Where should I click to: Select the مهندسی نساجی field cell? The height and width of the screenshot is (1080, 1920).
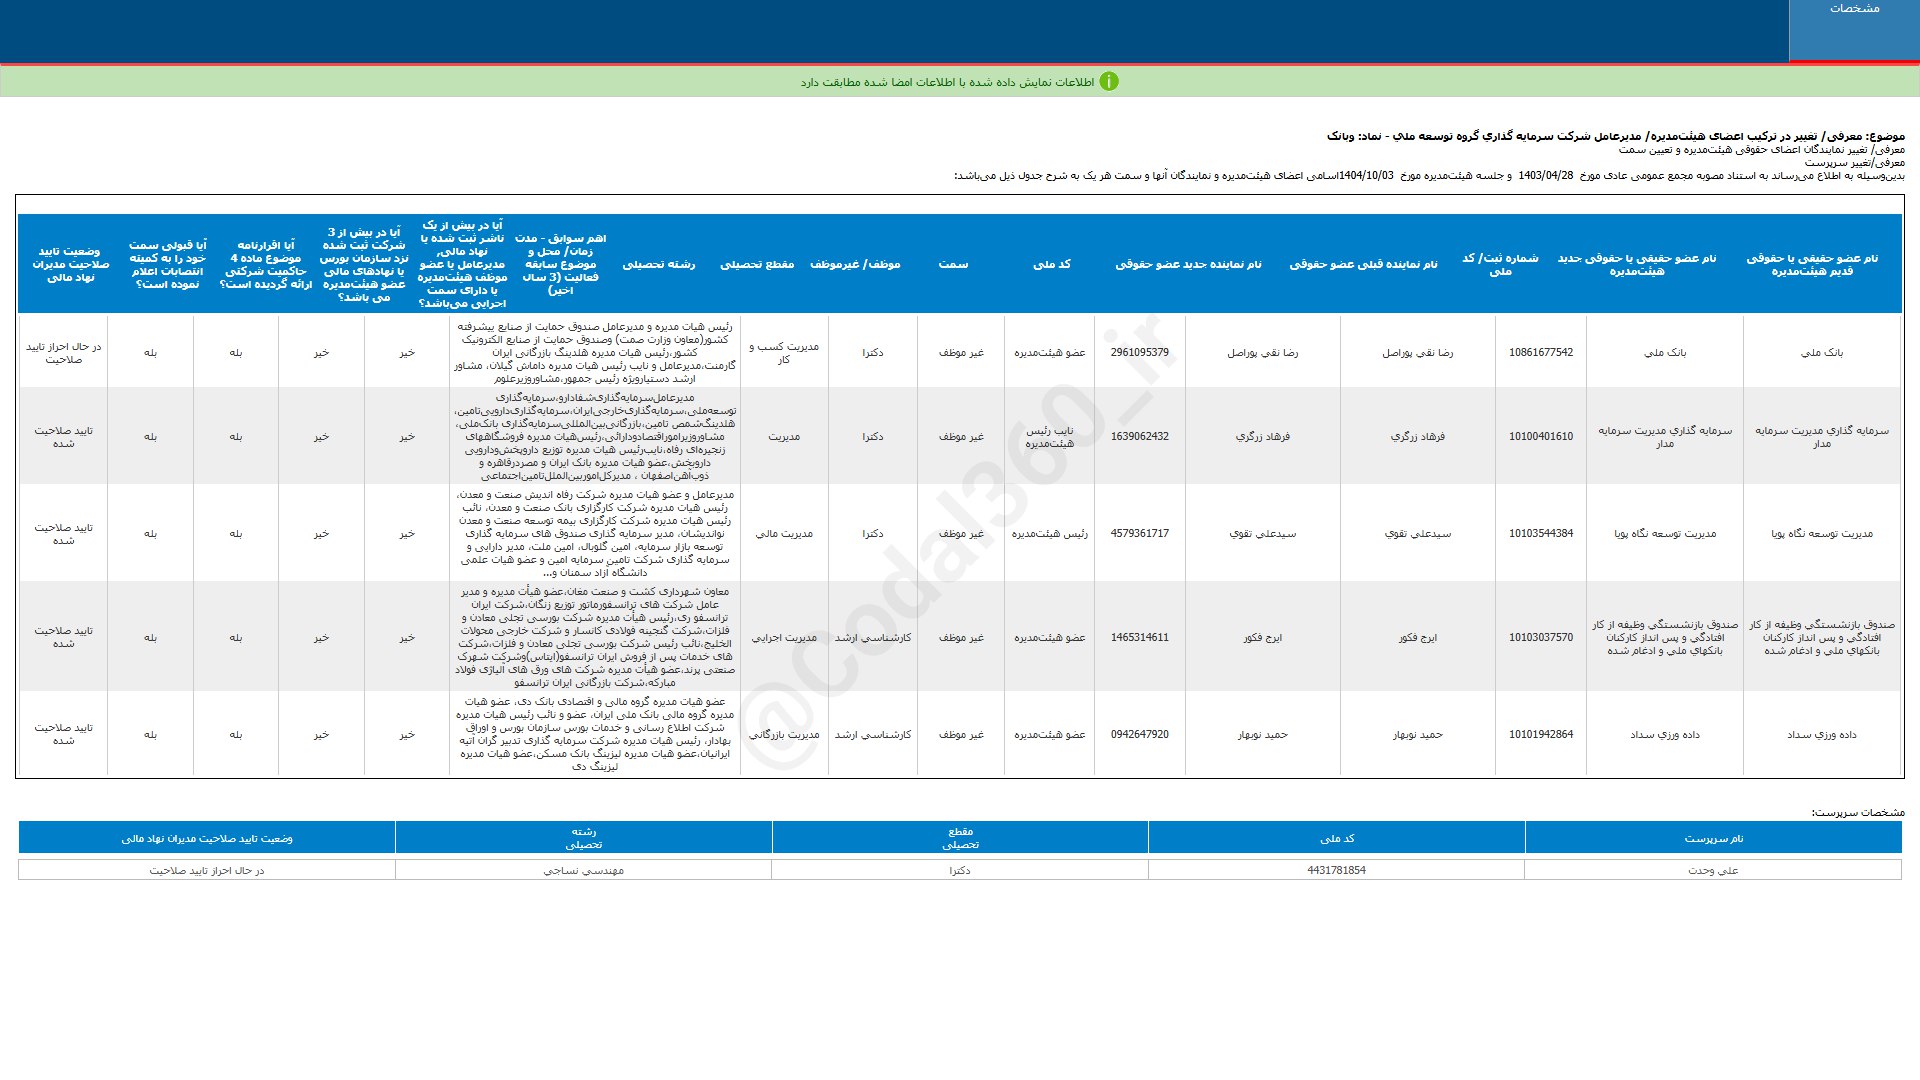coord(583,870)
